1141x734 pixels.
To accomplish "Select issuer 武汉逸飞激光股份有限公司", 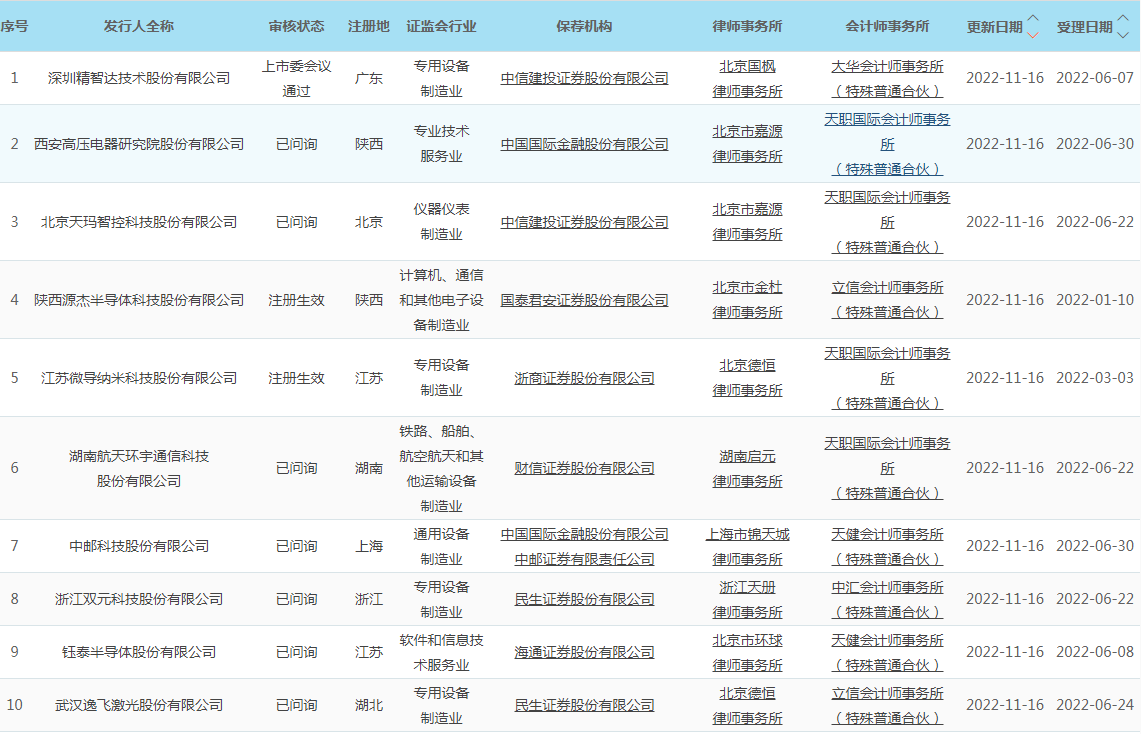I will tap(139, 705).
